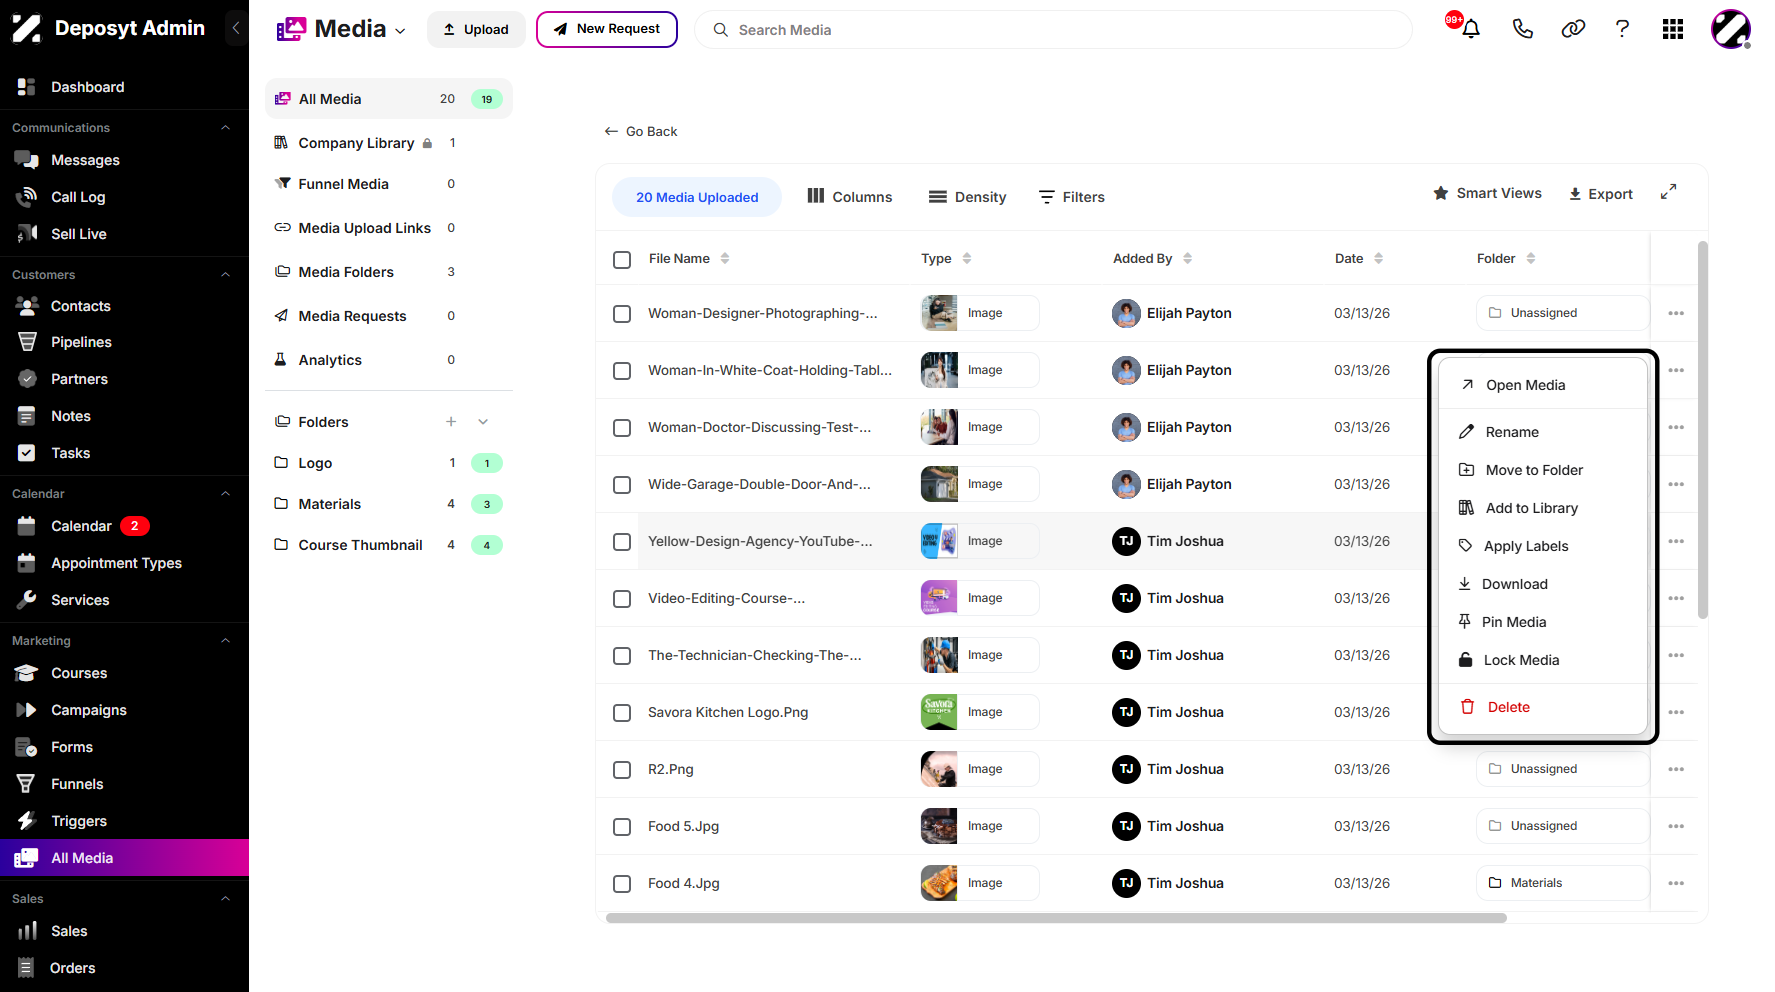Select the Yellow-Design-Agency-YouTube row checkbox
The image size is (1775, 992).
(622, 542)
